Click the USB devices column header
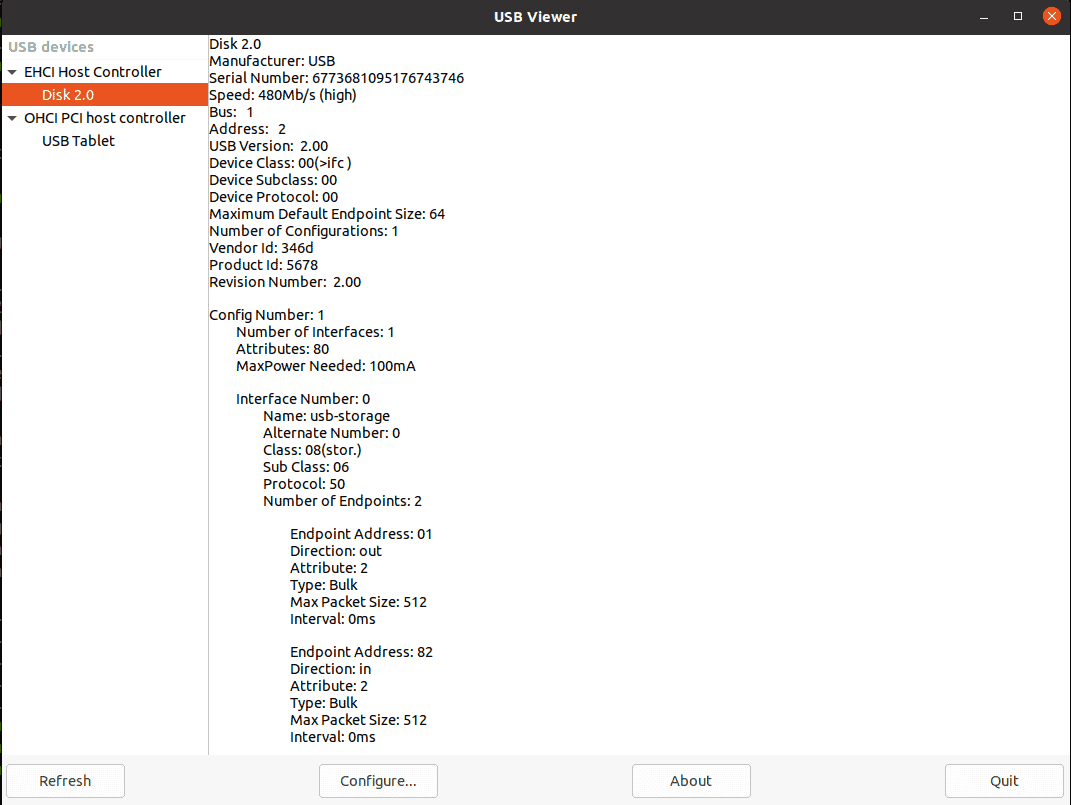Viewport: 1071px width, 805px height. click(x=51, y=46)
